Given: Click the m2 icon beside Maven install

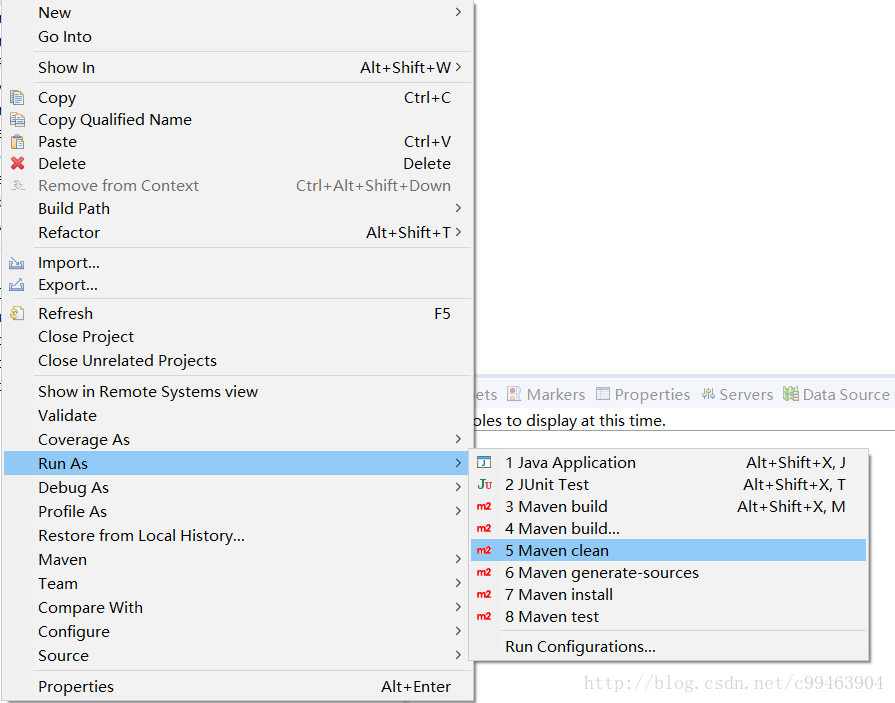Looking at the screenshot, I should [x=484, y=595].
